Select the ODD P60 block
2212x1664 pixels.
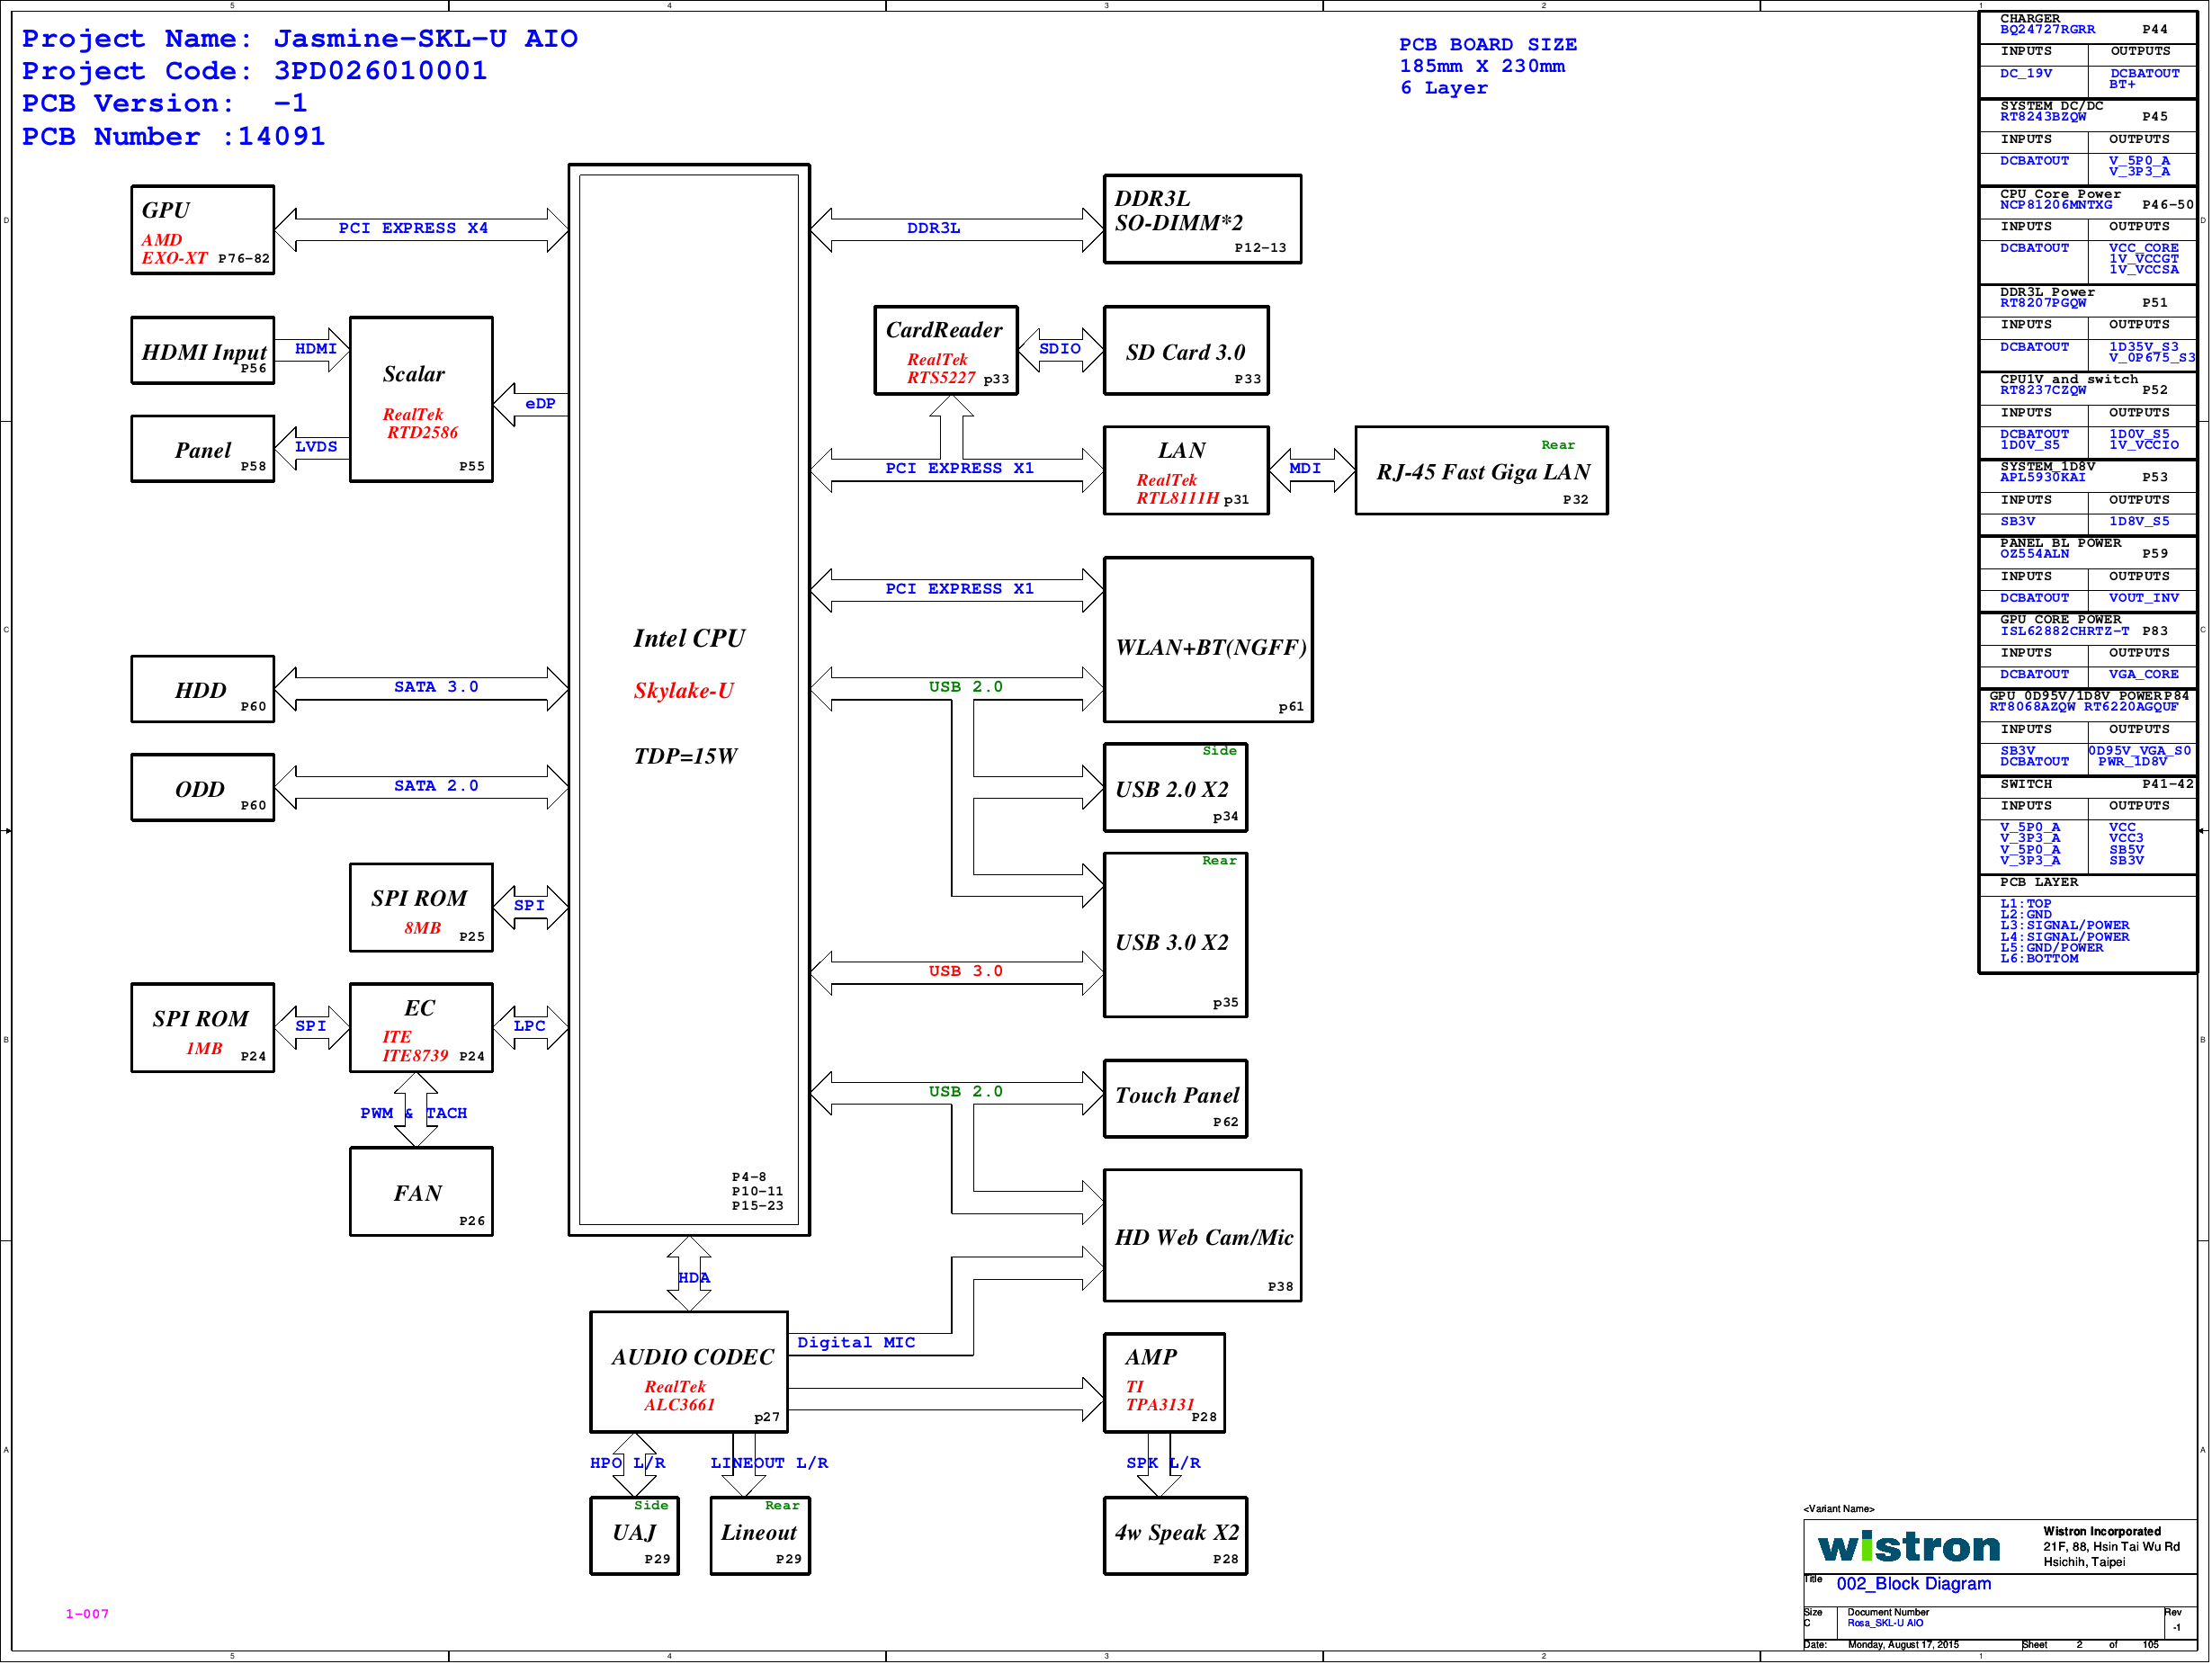point(202,787)
